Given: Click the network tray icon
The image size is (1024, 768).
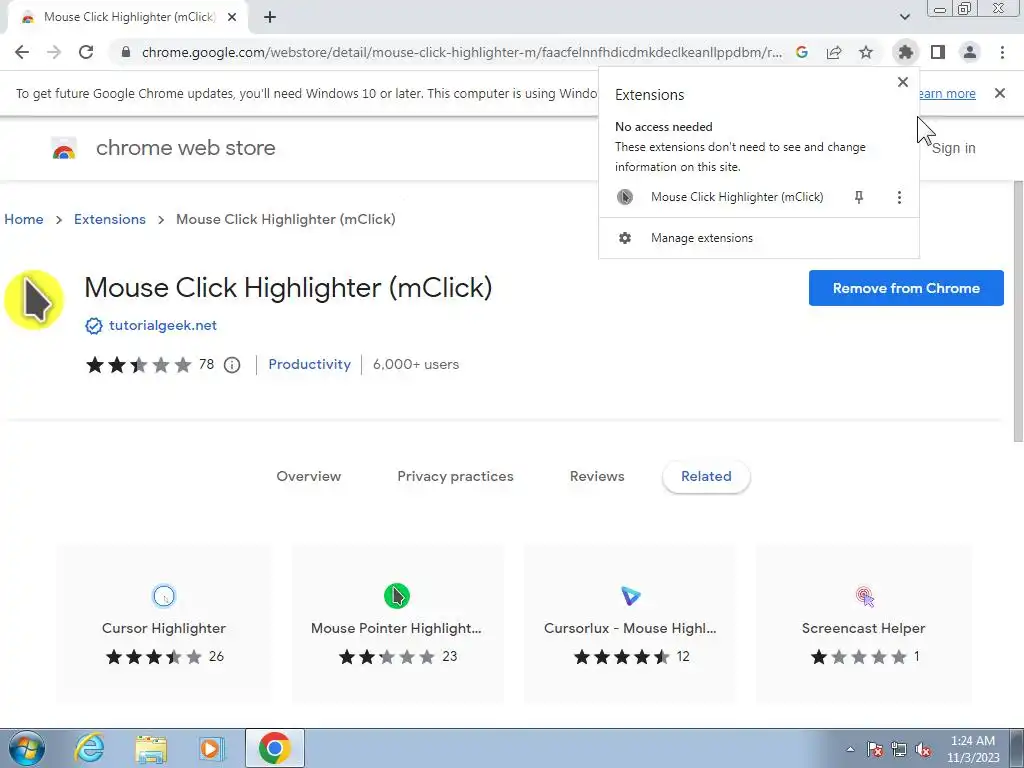Looking at the screenshot, I should [899, 750].
